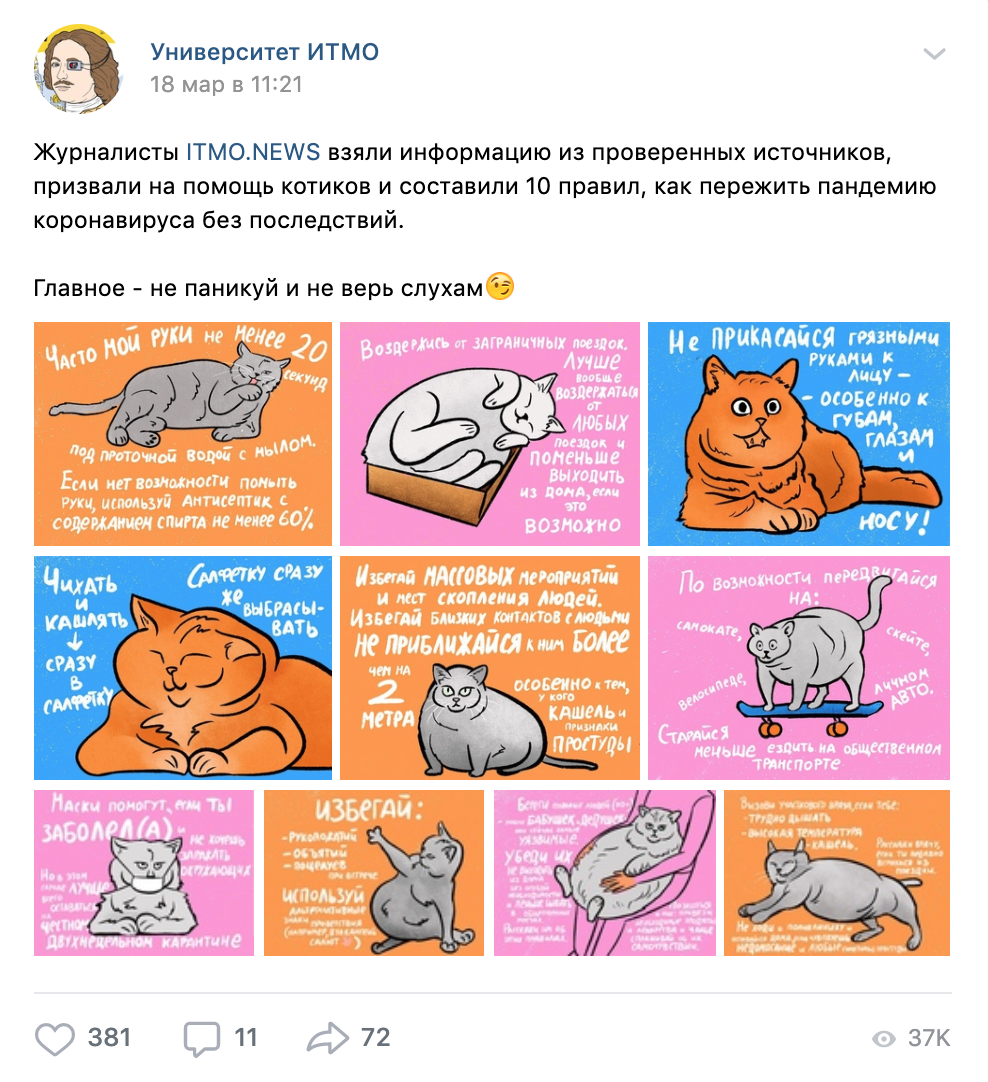Open the masked cat quarantine image
This screenshot has height=1082, width=988.
coord(144,872)
